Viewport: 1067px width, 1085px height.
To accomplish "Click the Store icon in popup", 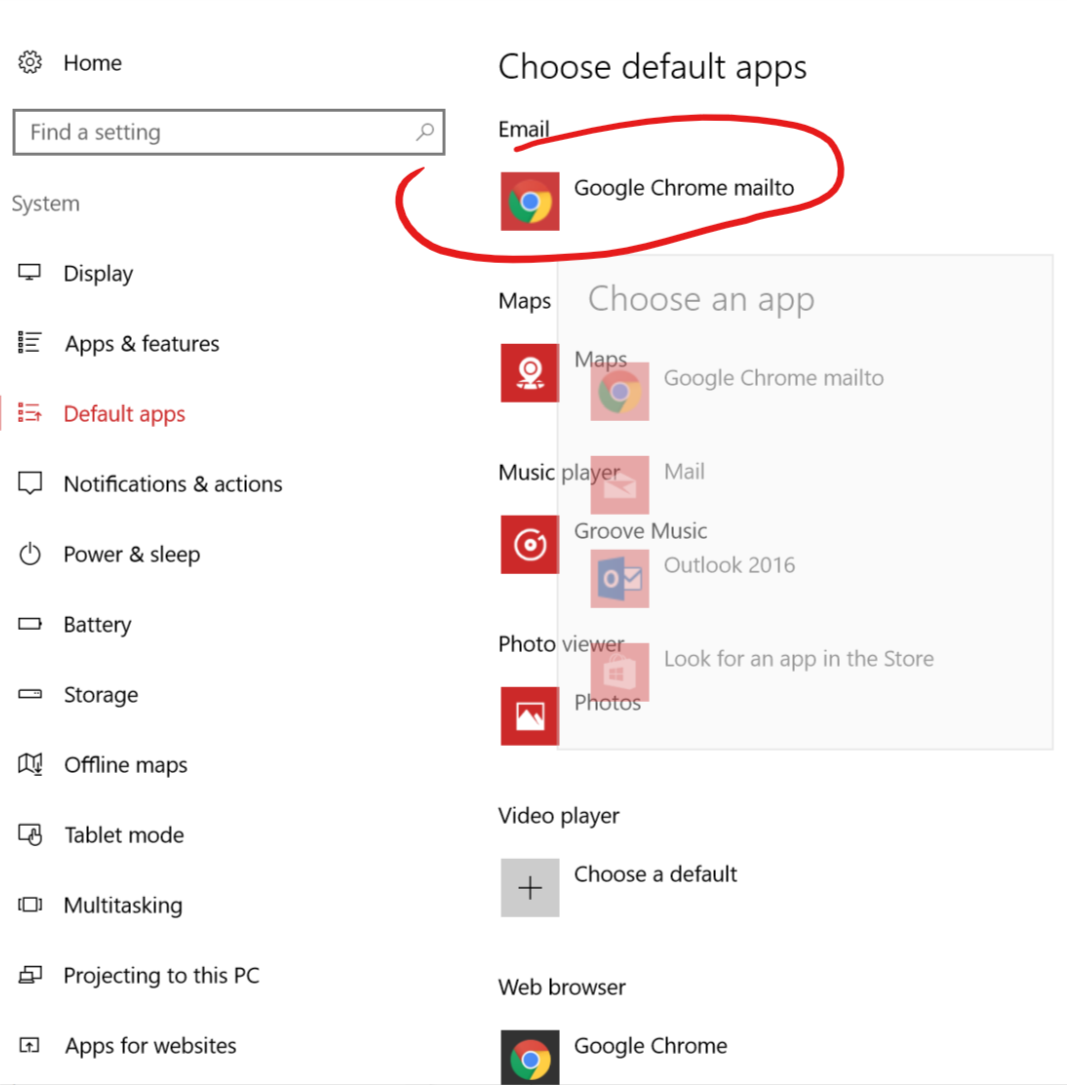I will click(x=620, y=672).
